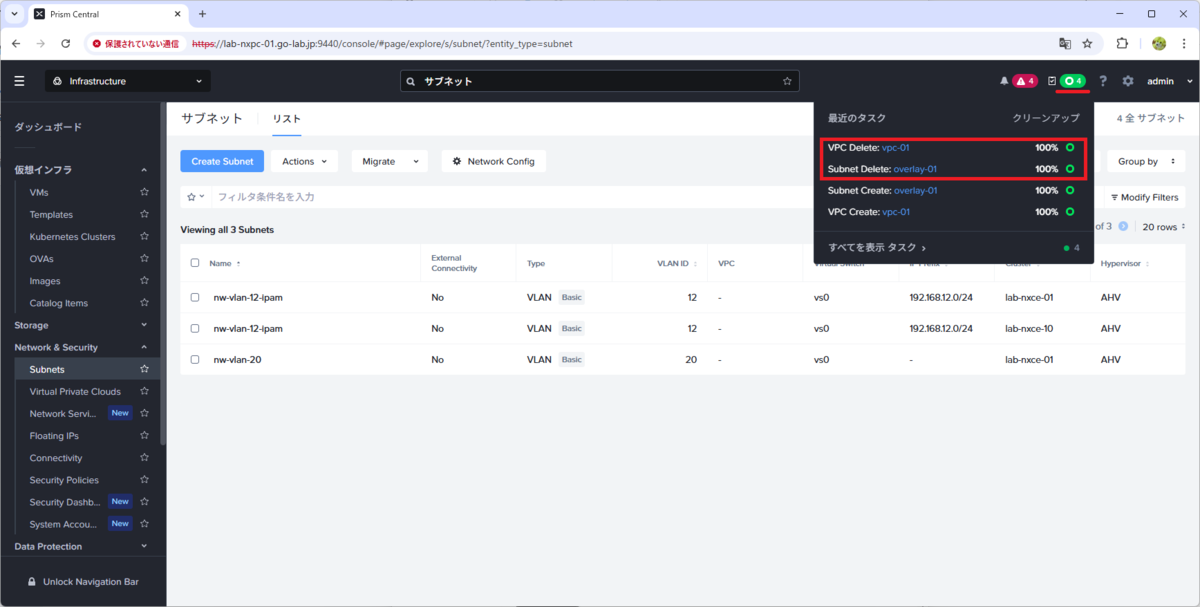
Task: Favorite Connectivity with star icon
Action: [144, 458]
